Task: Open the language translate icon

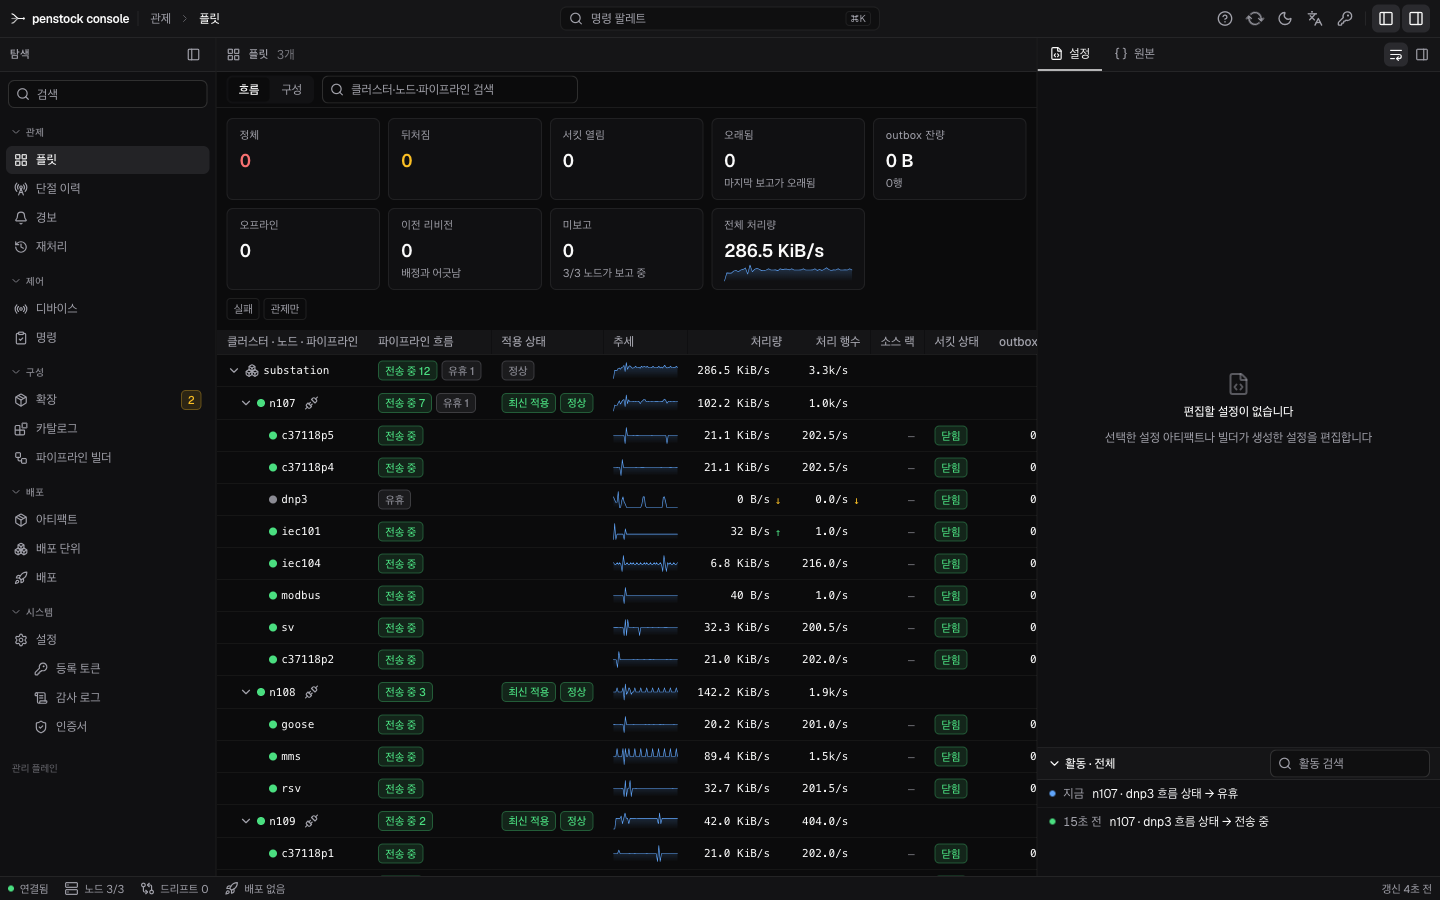Action: pyautogui.click(x=1315, y=19)
